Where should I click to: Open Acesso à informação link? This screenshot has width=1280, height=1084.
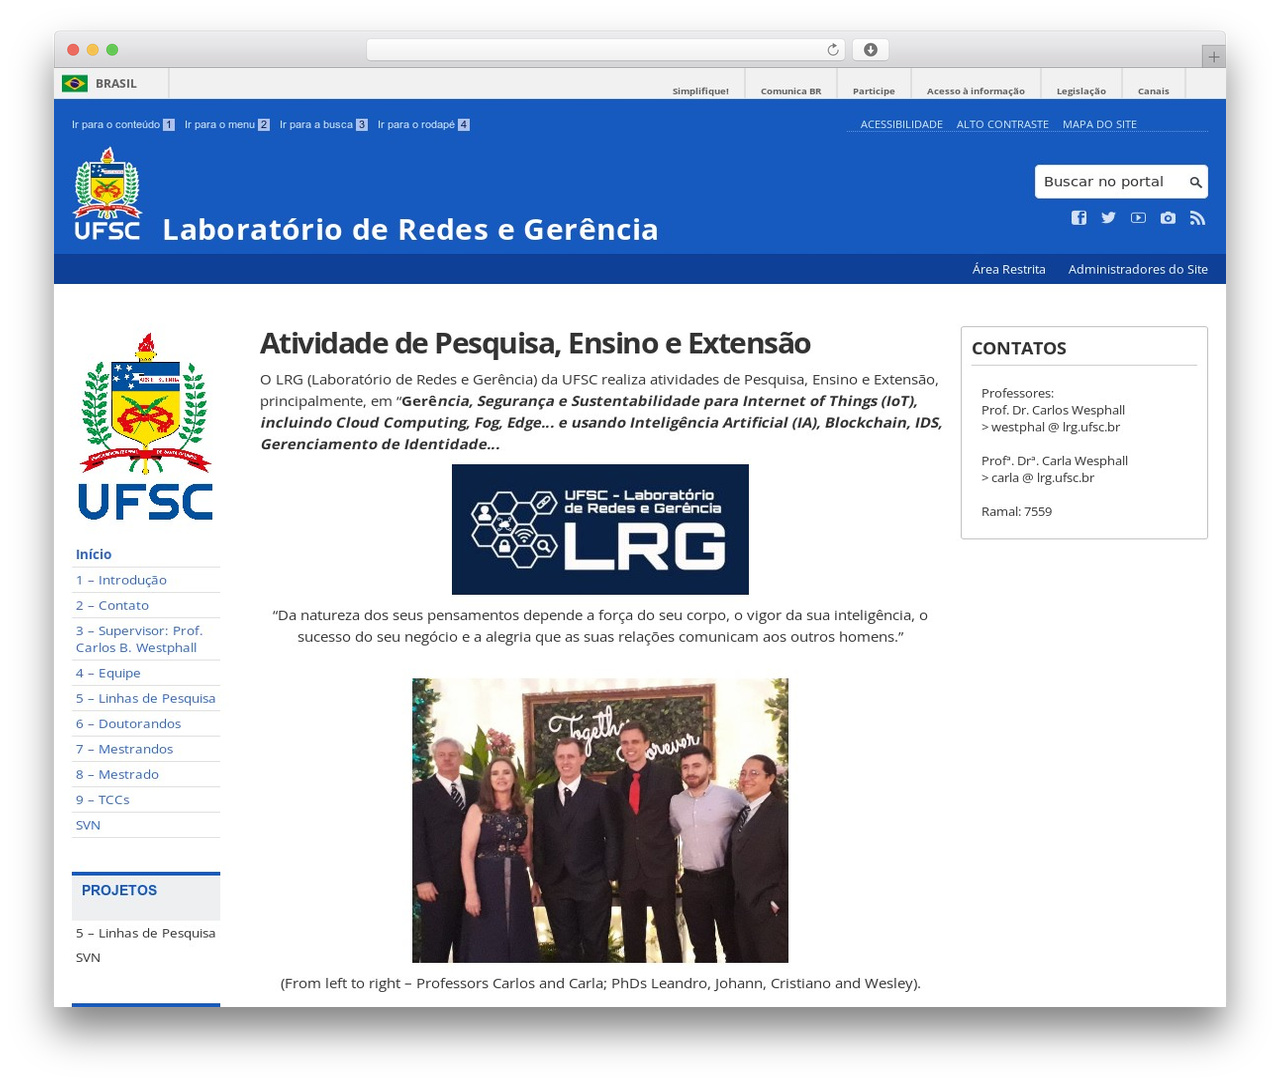975,91
